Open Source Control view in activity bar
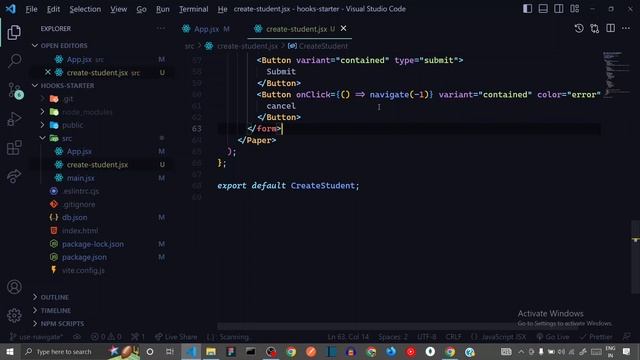Image resolution: width=640 pixels, height=360 pixels. (x=15, y=90)
